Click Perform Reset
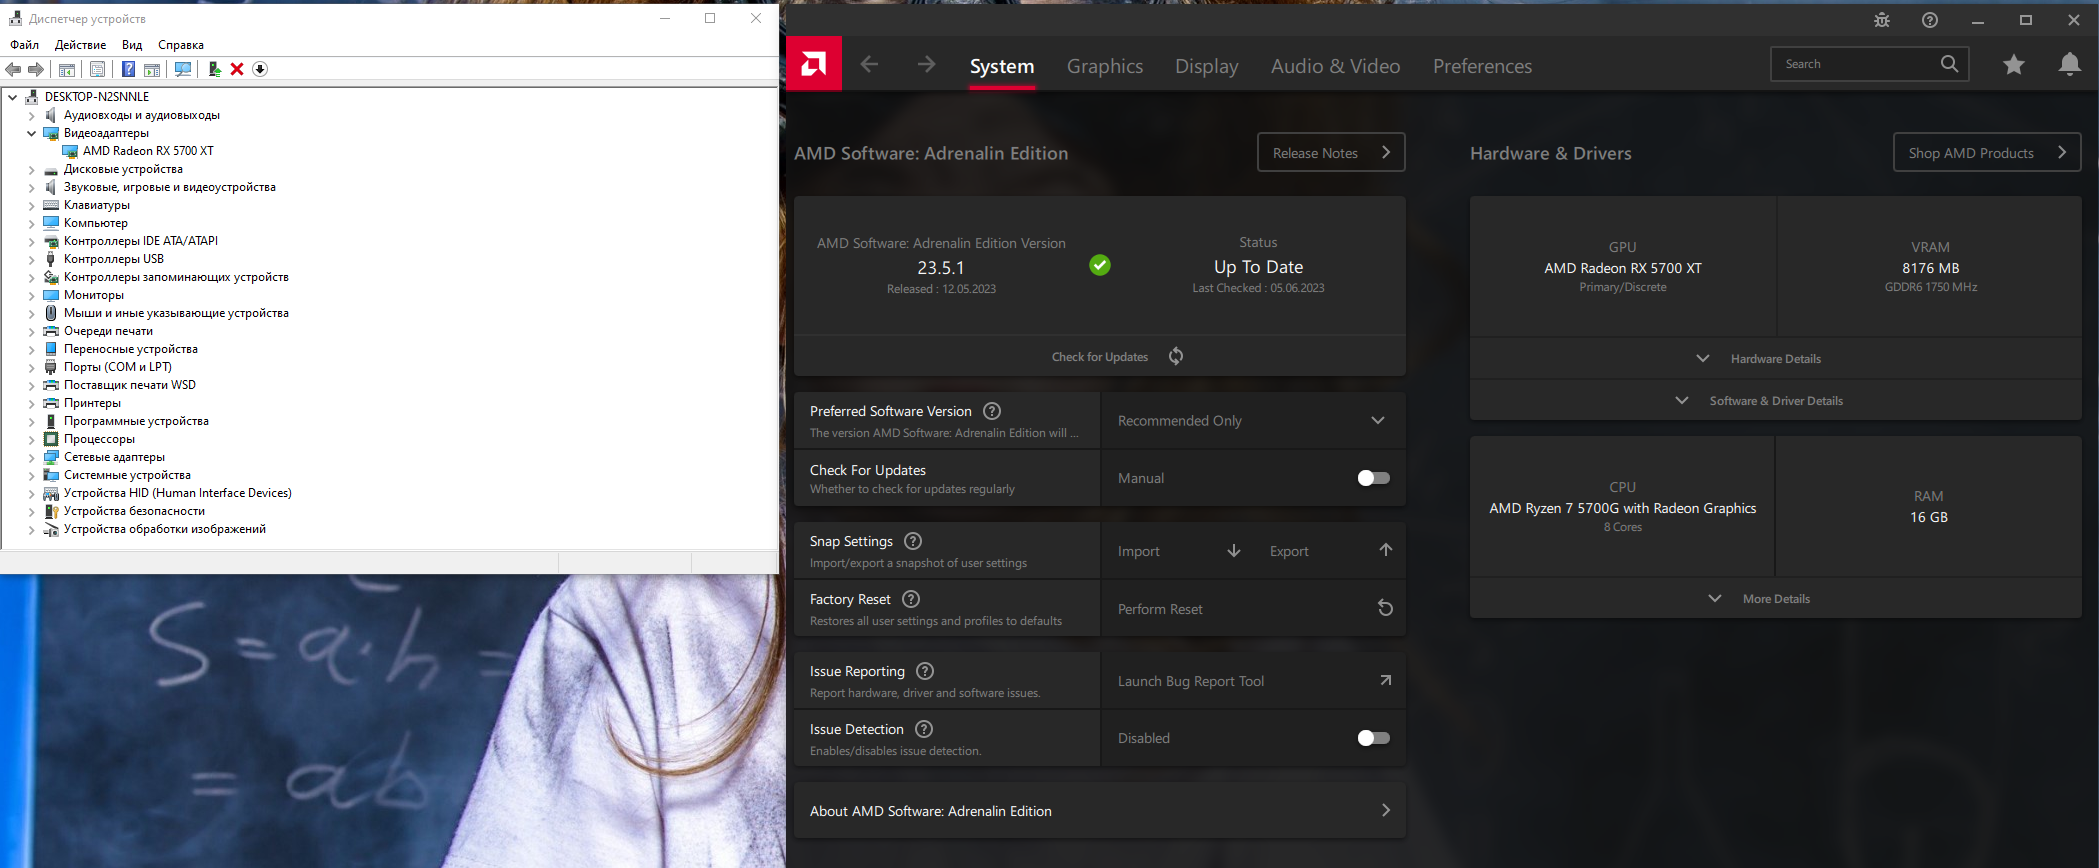2099x868 pixels. coord(1253,609)
